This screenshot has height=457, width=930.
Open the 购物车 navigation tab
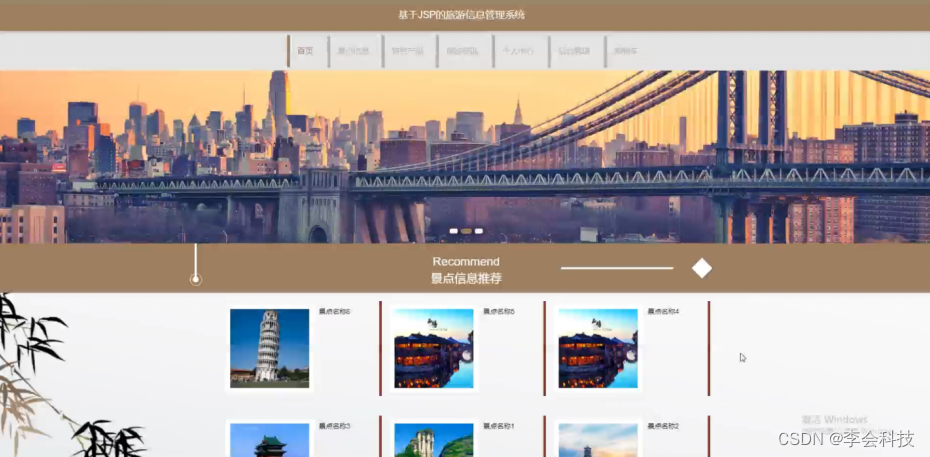625,51
